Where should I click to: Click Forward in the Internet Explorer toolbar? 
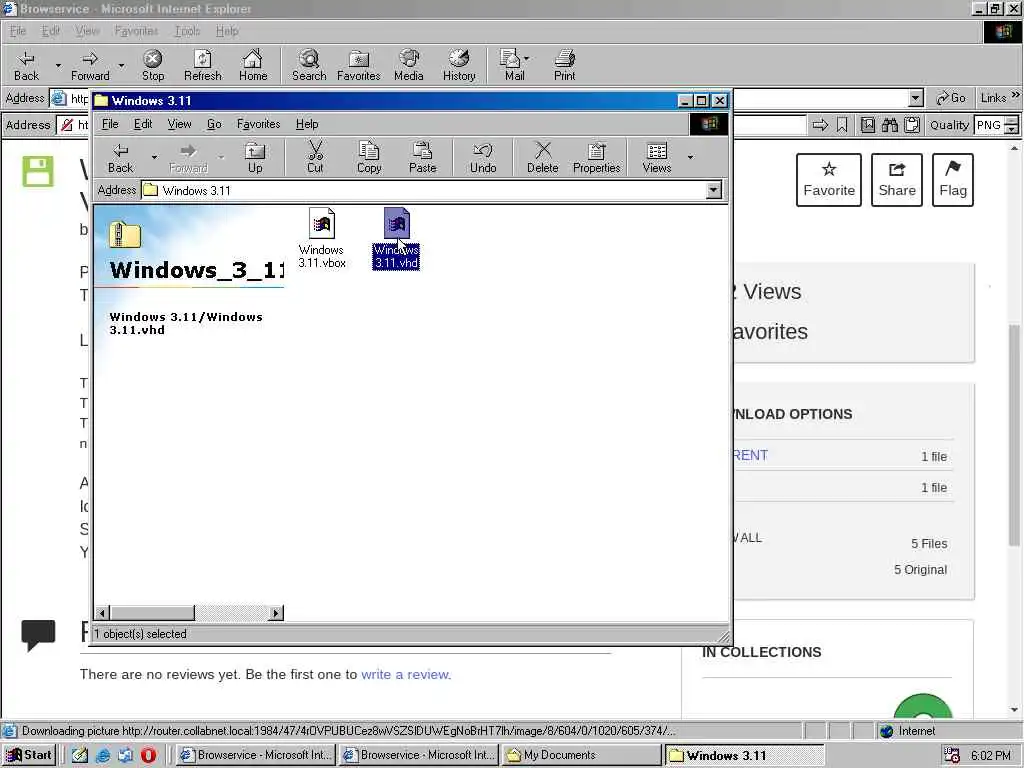pos(90,66)
